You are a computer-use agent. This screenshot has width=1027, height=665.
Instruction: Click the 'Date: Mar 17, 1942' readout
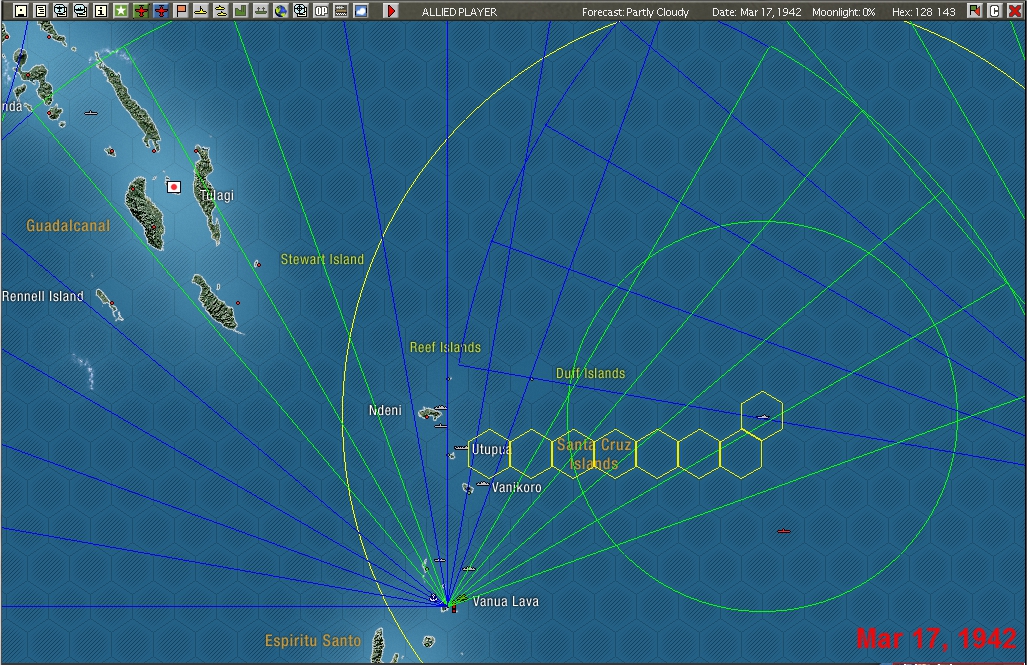pos(756,12)
